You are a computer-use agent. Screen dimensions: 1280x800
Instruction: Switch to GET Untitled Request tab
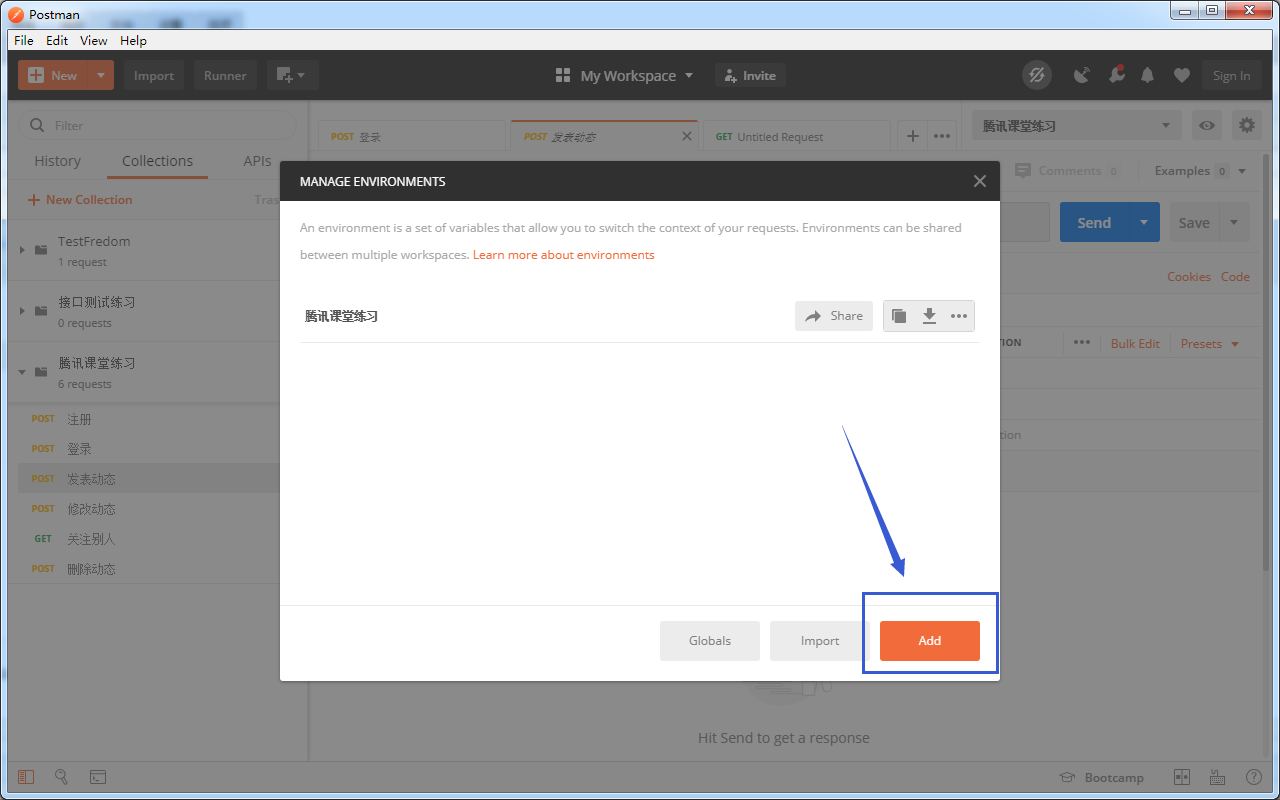[796, 137]
